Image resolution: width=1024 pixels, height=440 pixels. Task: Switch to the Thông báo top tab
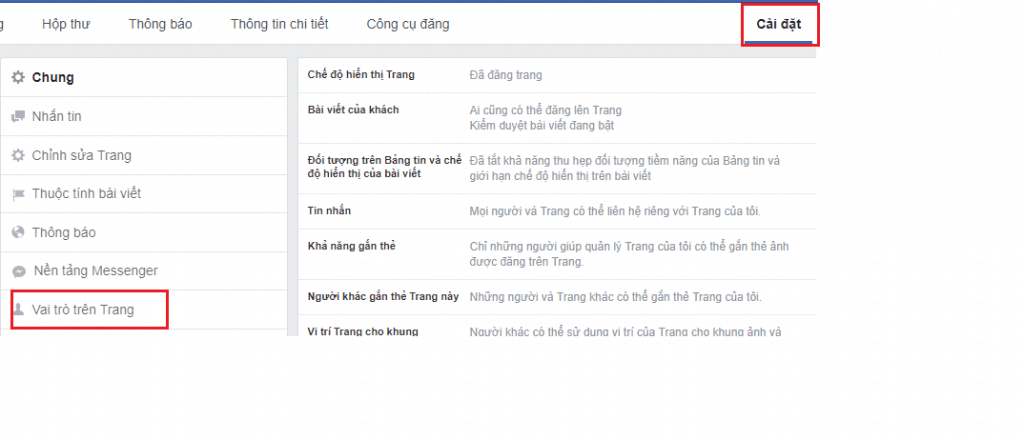point(161,24)
